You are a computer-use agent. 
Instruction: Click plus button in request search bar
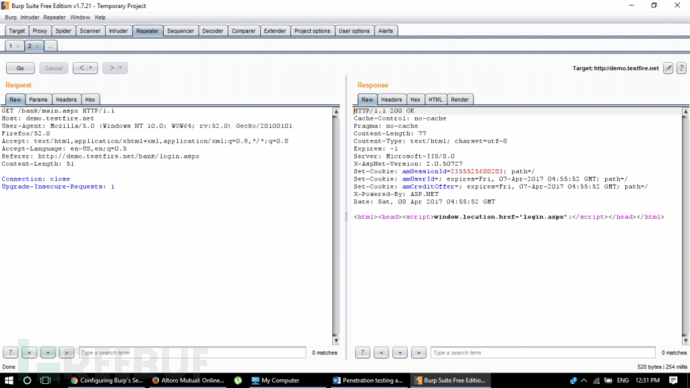(48, 352)
